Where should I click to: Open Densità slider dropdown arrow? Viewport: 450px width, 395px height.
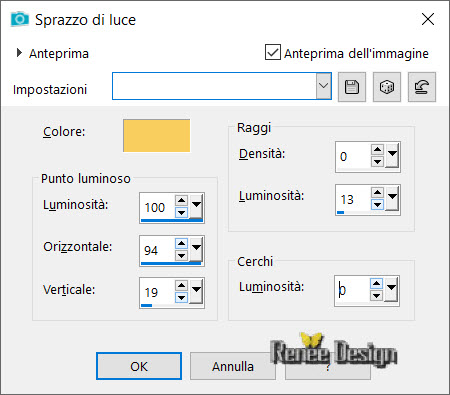click(x=392, y=154)
